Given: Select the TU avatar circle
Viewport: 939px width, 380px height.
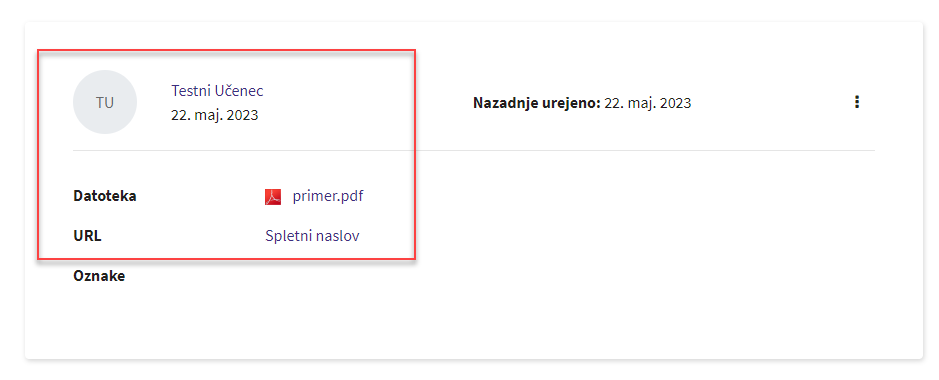Looking at the screenshot, I should coord(105,102).
